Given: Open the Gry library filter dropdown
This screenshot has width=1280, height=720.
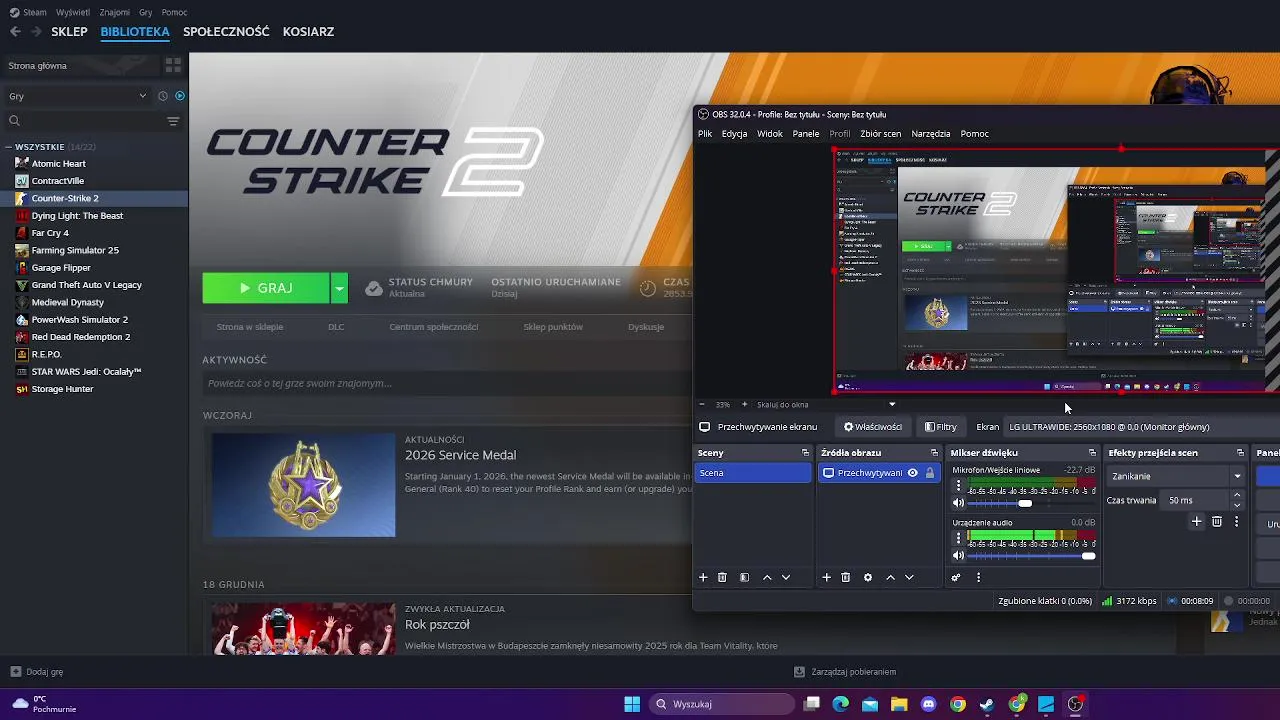Looking at the screenshot, I should pos(77,96).
